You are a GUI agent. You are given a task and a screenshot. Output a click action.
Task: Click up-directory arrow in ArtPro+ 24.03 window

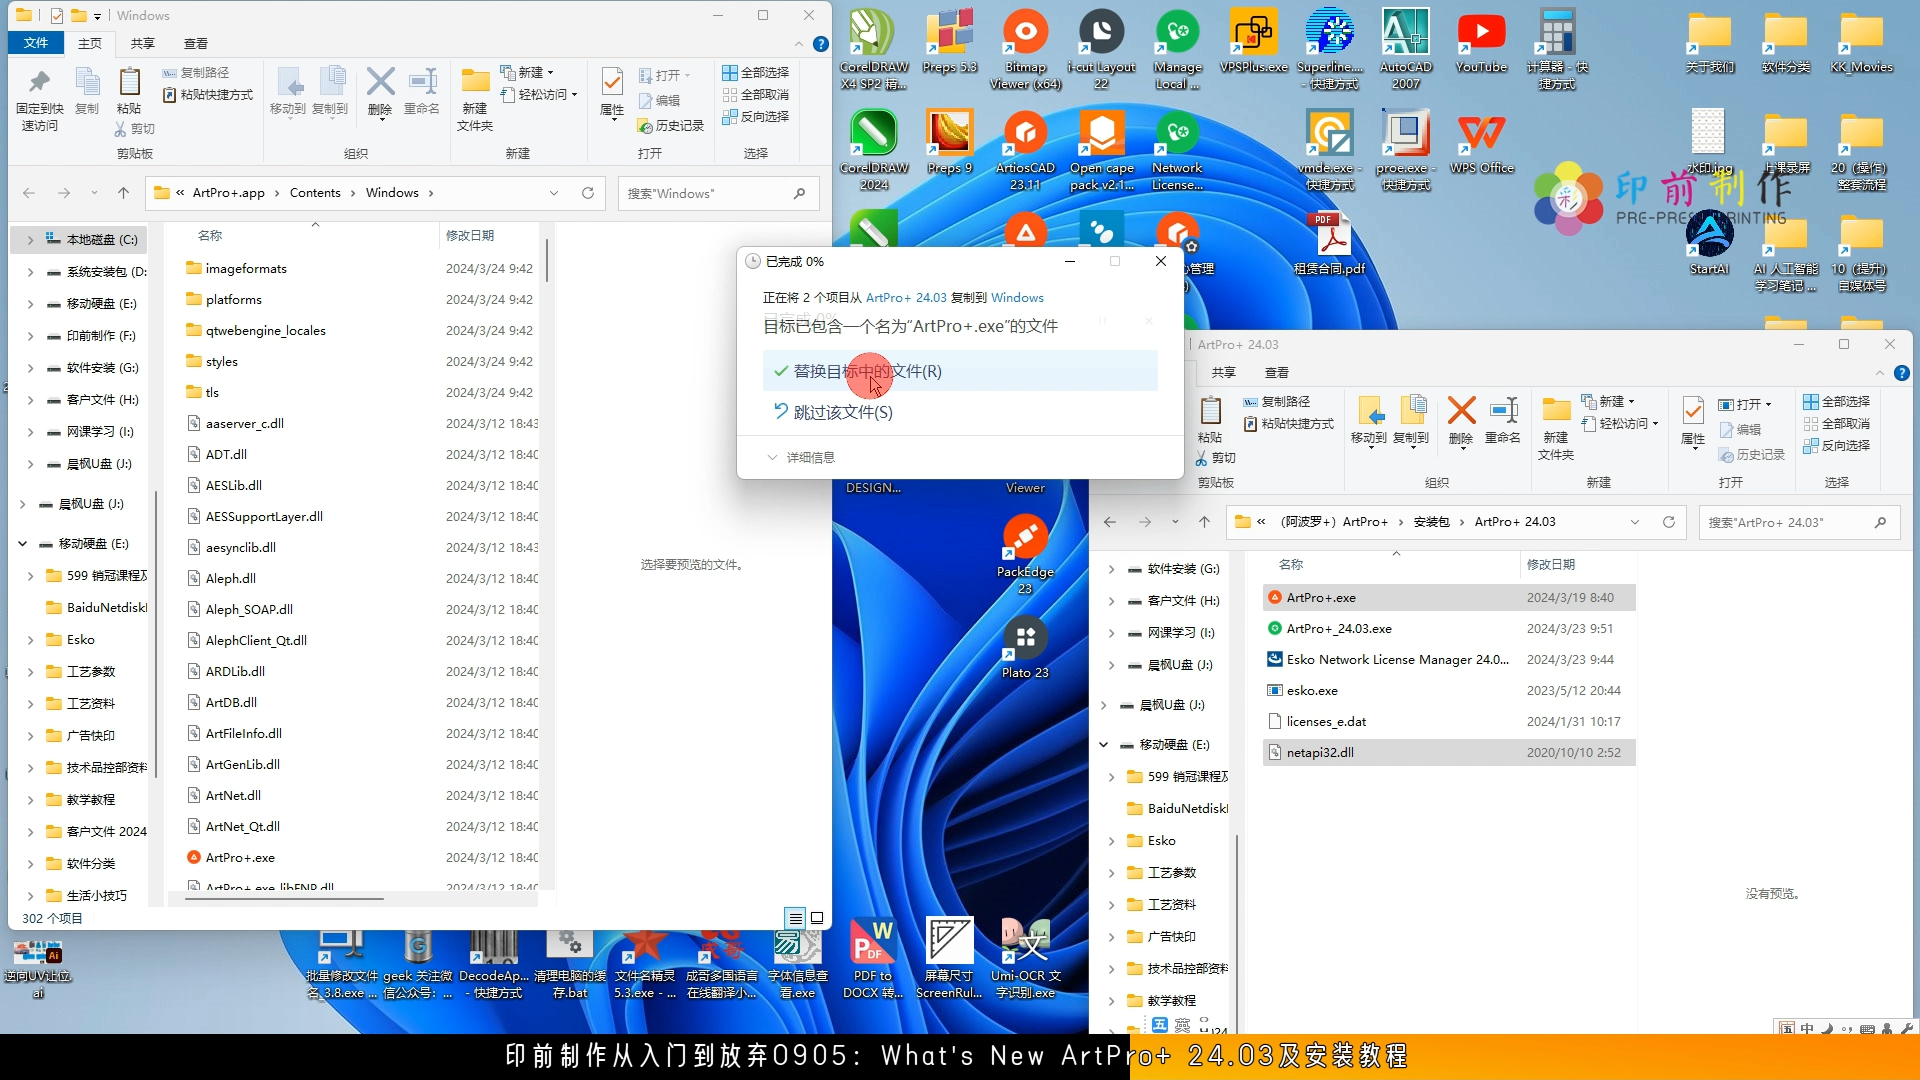pyautogui.click(x=1204, y=522)
